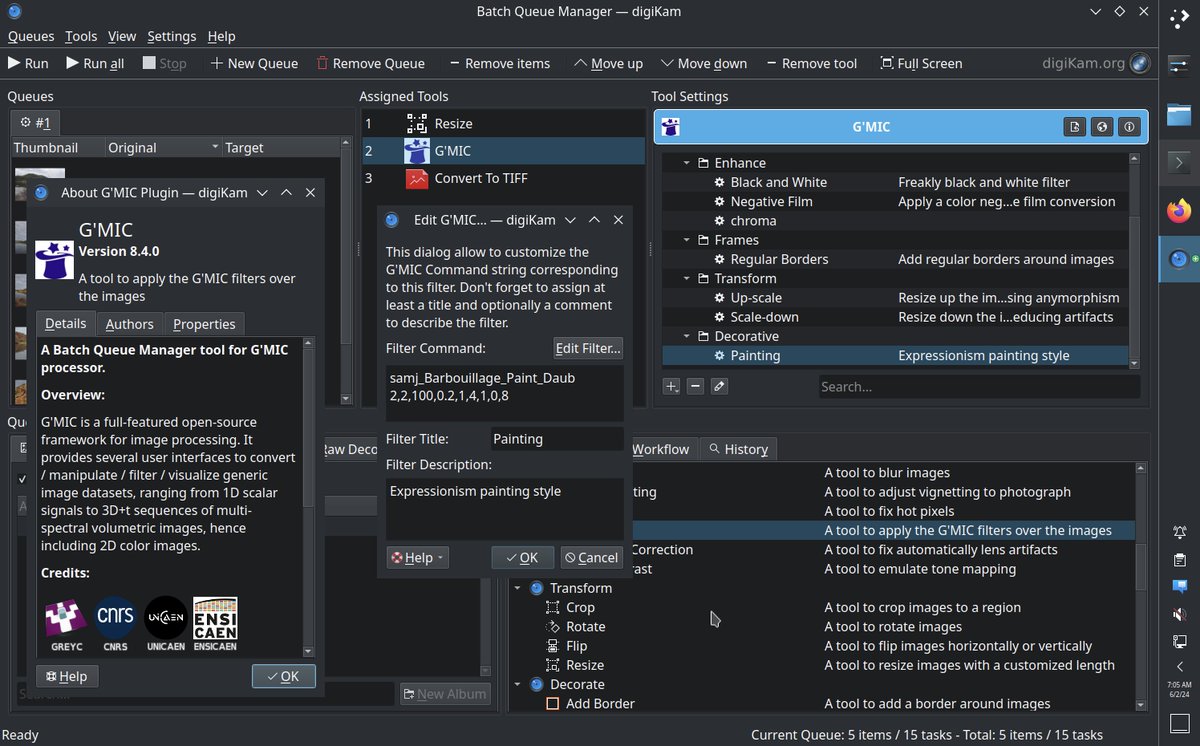Click the Run toolbar button

[28, 63]
